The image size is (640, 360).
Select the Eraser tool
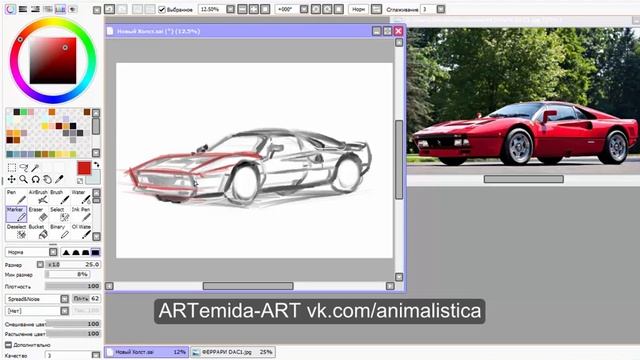[38, 214]
